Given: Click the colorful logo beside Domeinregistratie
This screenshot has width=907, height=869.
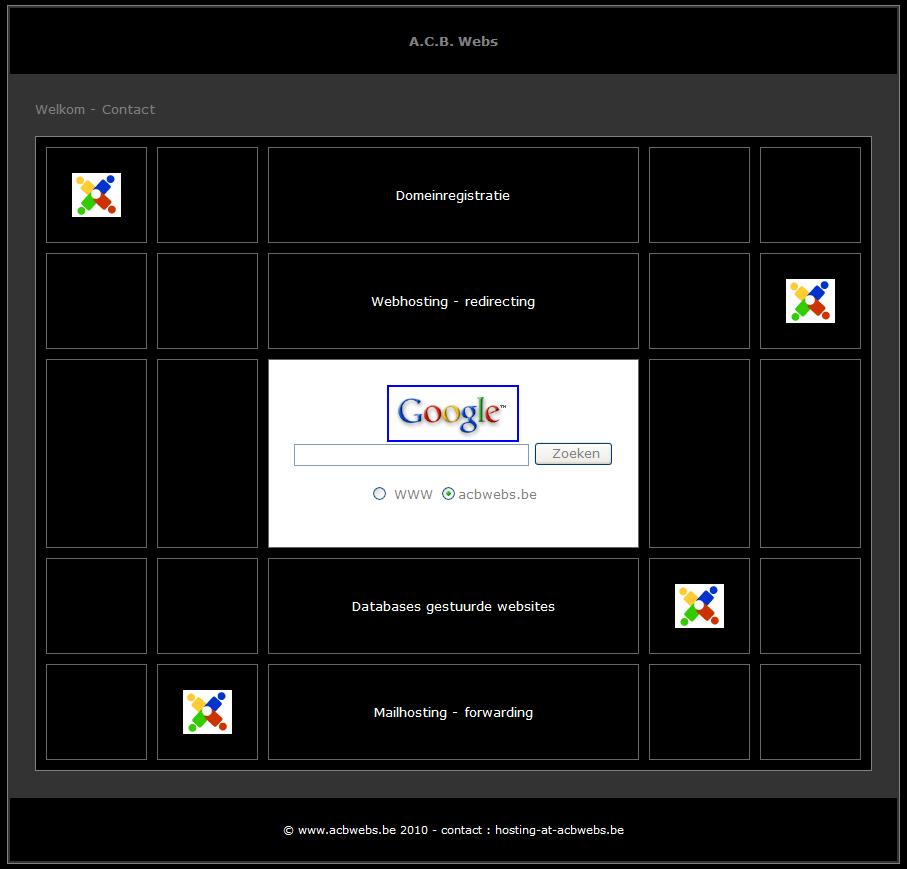Looking at the screenshot, I should point(96,195).
